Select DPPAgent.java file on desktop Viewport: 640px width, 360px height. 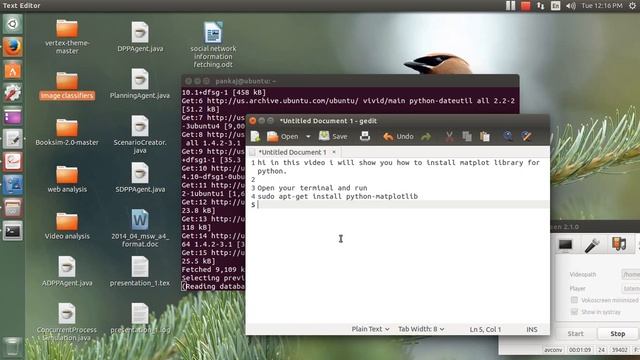(x=140, y=37)
